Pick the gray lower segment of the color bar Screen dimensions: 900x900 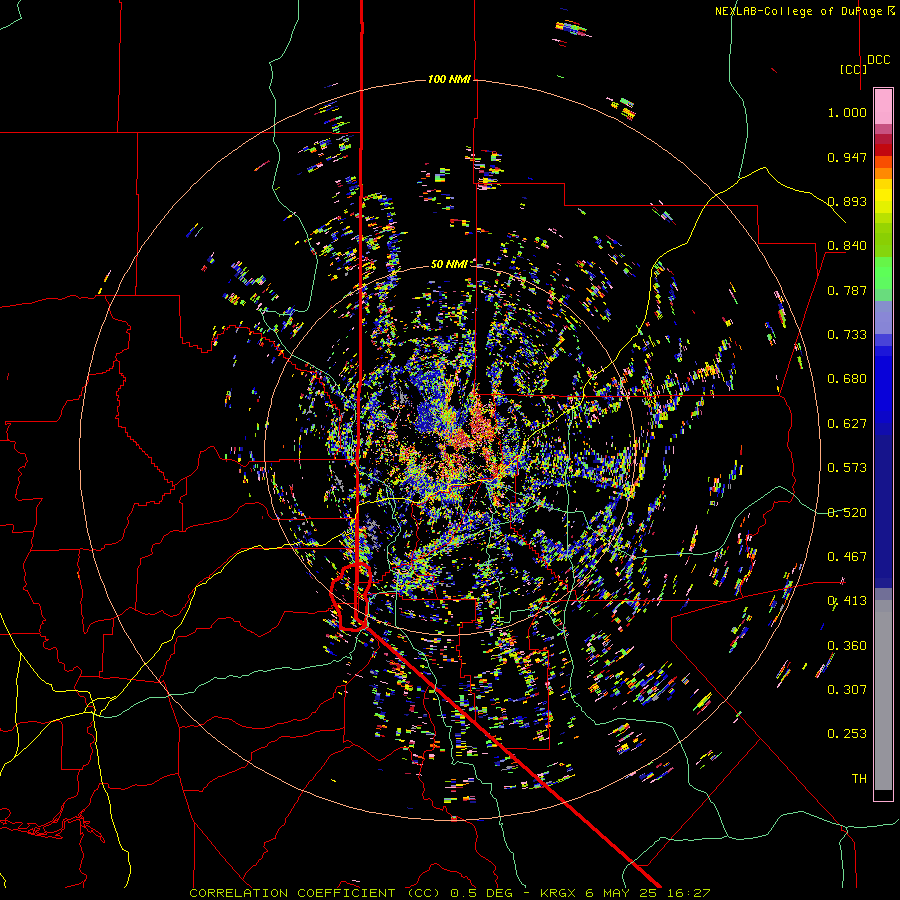(883, 695)
